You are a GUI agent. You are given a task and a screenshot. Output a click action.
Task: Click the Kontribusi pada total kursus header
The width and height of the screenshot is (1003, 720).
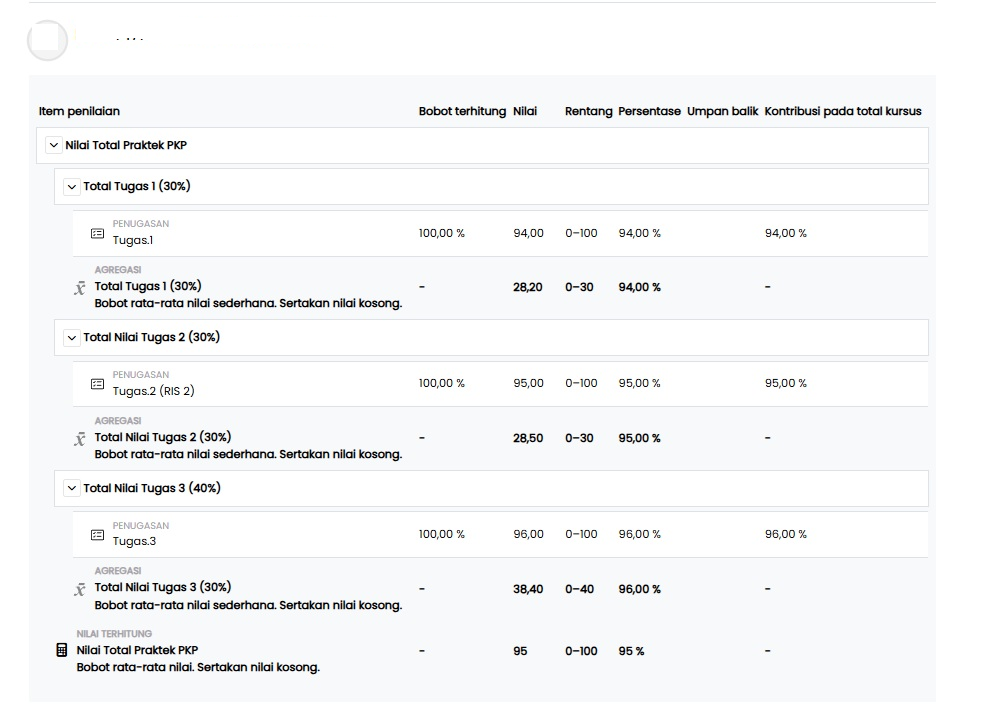point(842,112)
